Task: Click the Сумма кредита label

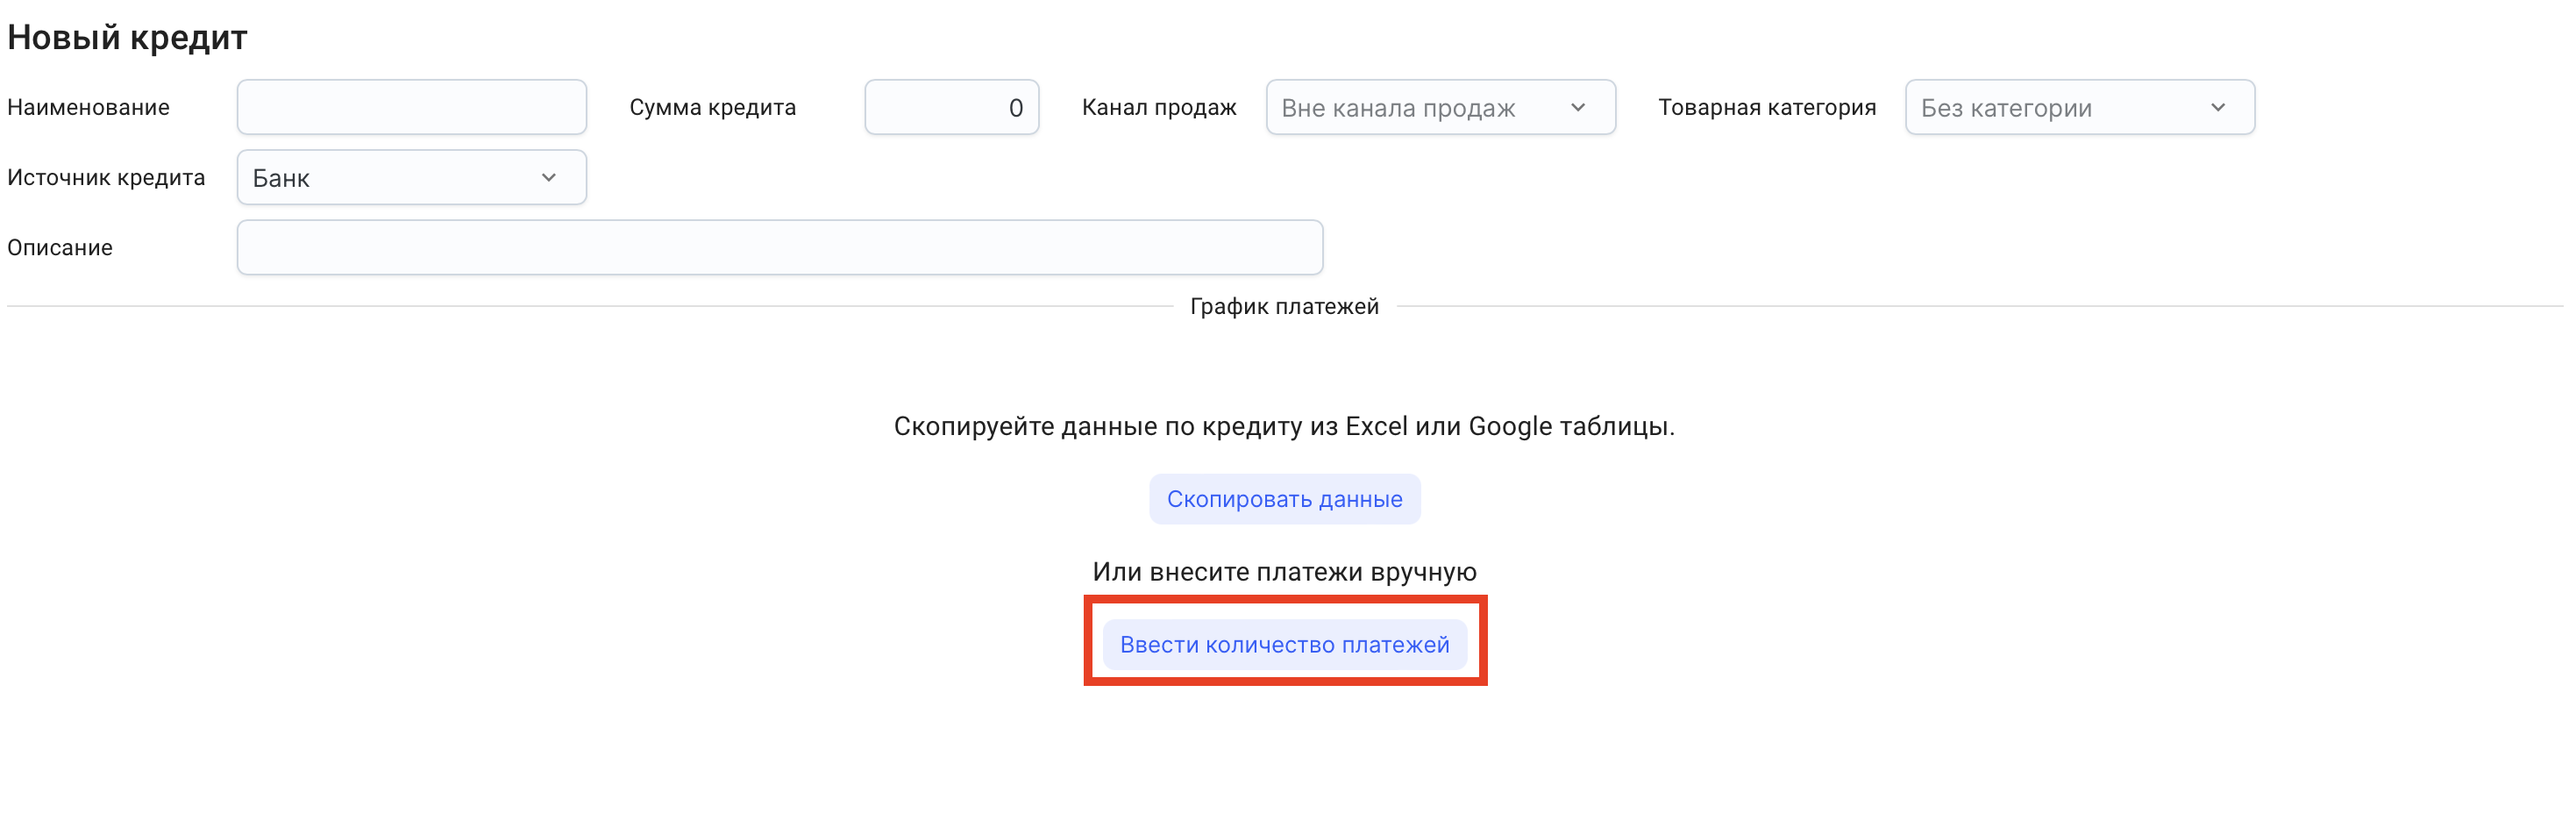Action: 712,107
